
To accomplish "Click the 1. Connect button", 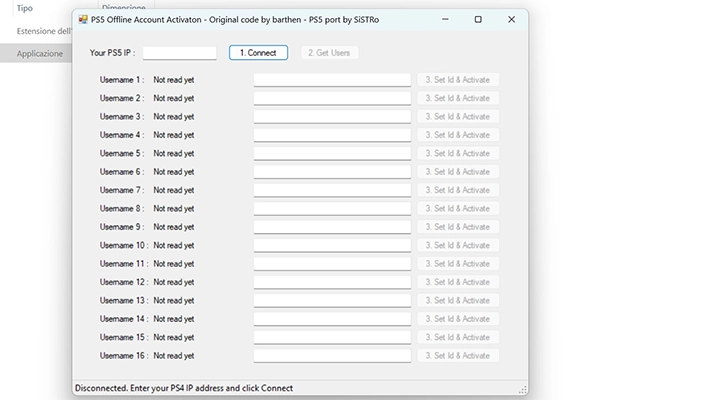I will point(258,53).
